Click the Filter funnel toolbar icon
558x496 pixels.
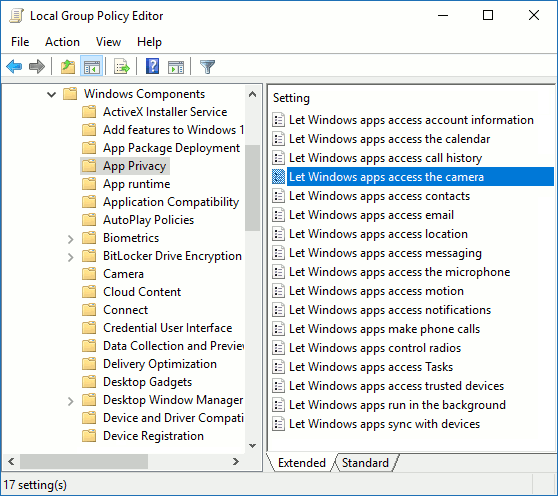click(207, 67)
